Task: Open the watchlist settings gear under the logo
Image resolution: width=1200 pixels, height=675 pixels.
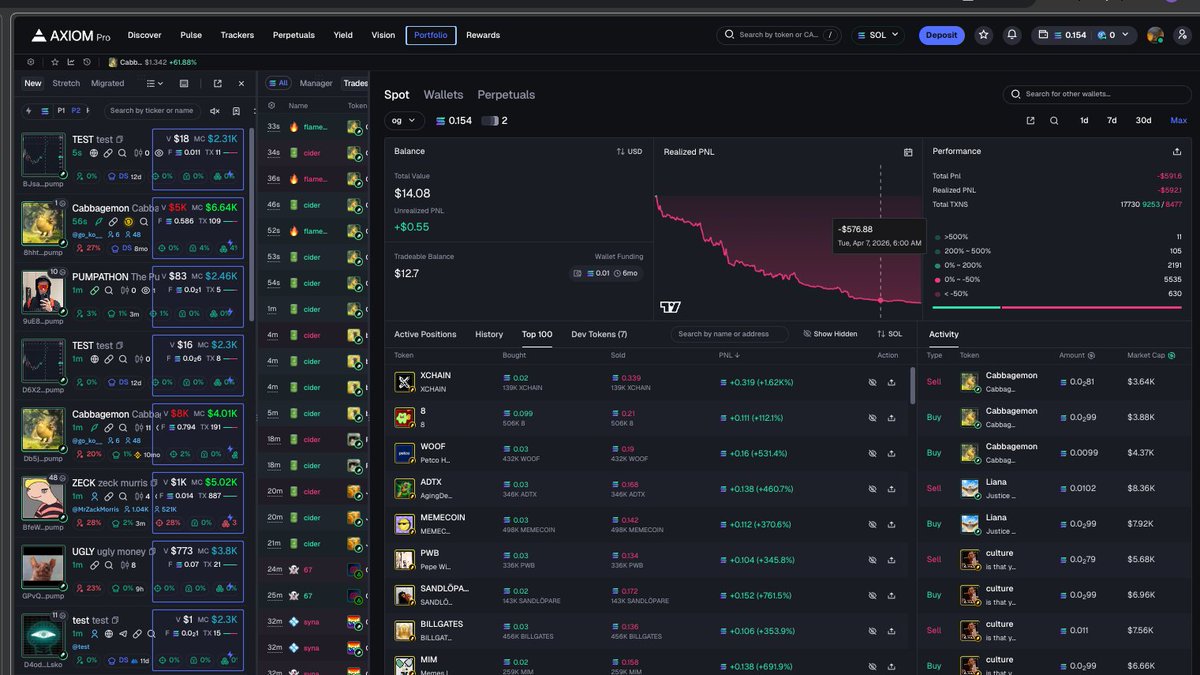Action: [x=30, y=62]
